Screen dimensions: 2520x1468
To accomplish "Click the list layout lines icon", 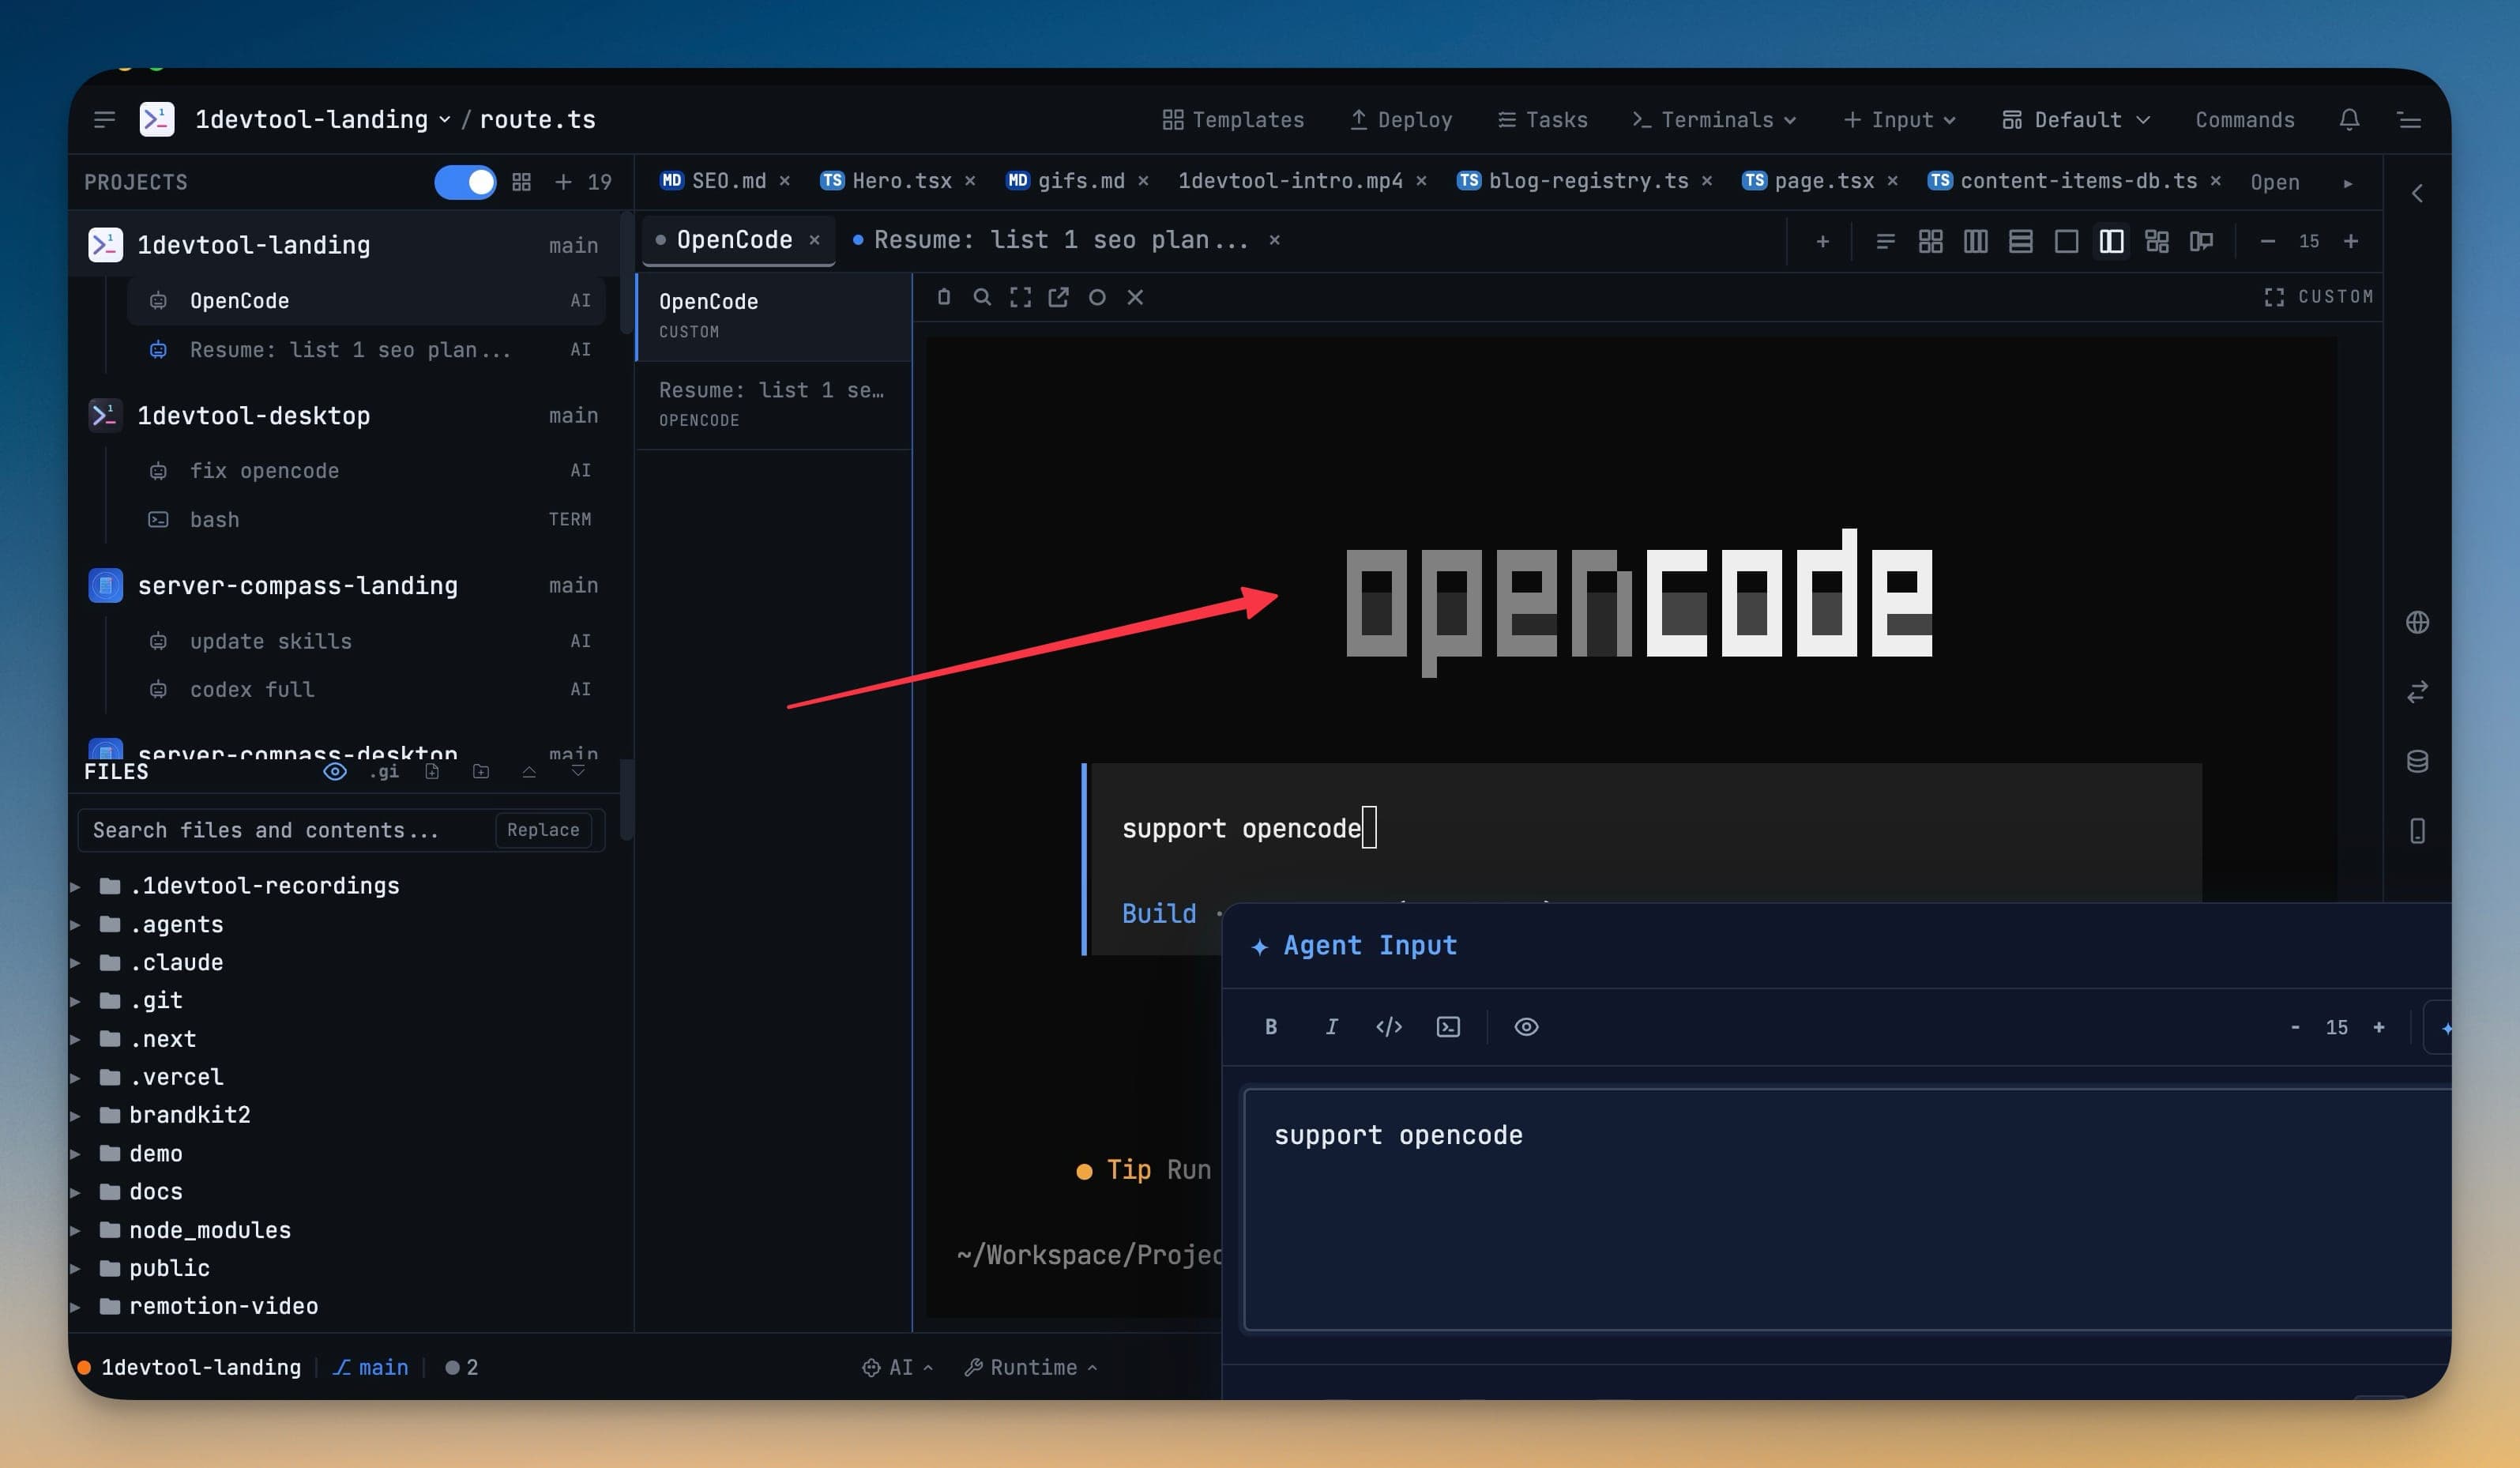I will pos(1885,241).
